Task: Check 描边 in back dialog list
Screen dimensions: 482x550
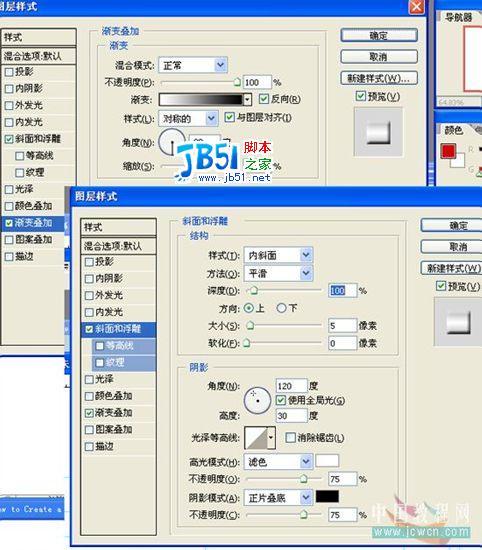Action: click(x=9, y=256)
